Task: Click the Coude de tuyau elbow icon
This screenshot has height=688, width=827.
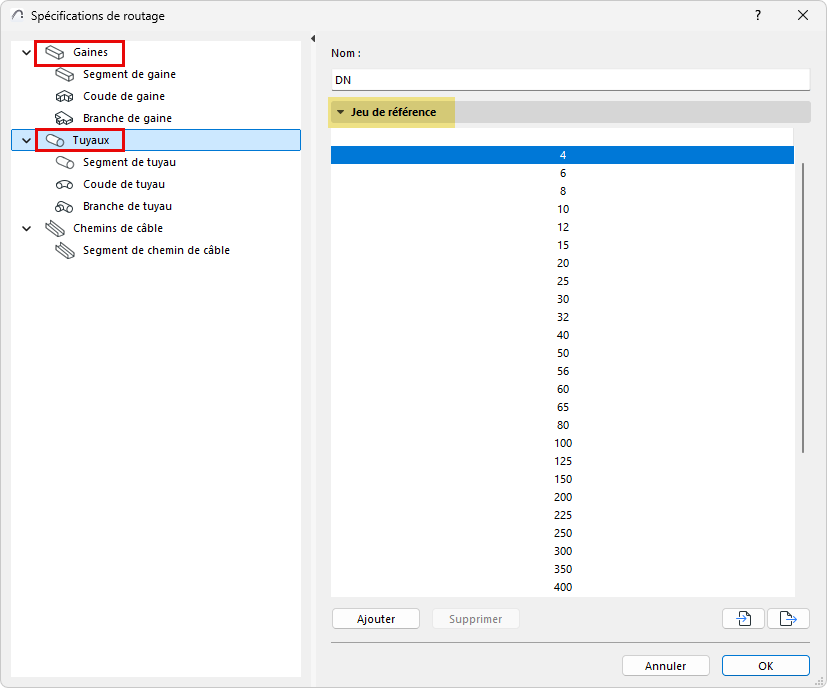Action: click(64, 185)
